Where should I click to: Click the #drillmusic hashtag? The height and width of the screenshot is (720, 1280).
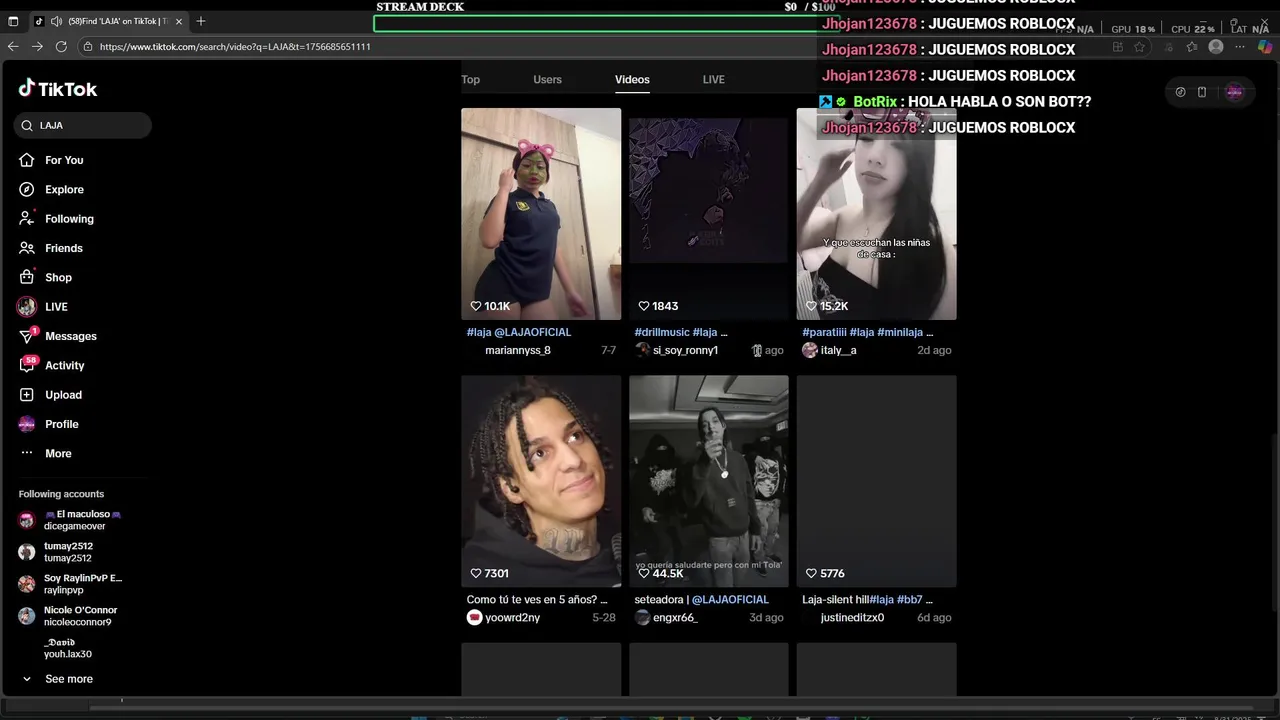pyautogui.click(x=662, y=332)
